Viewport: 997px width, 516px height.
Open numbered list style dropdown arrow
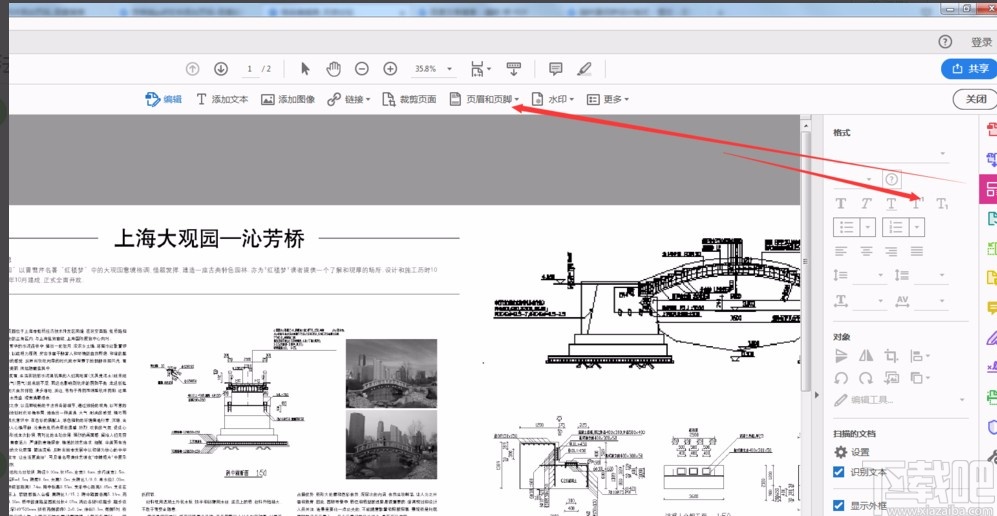pyautogui.click(x=917, y=226)
